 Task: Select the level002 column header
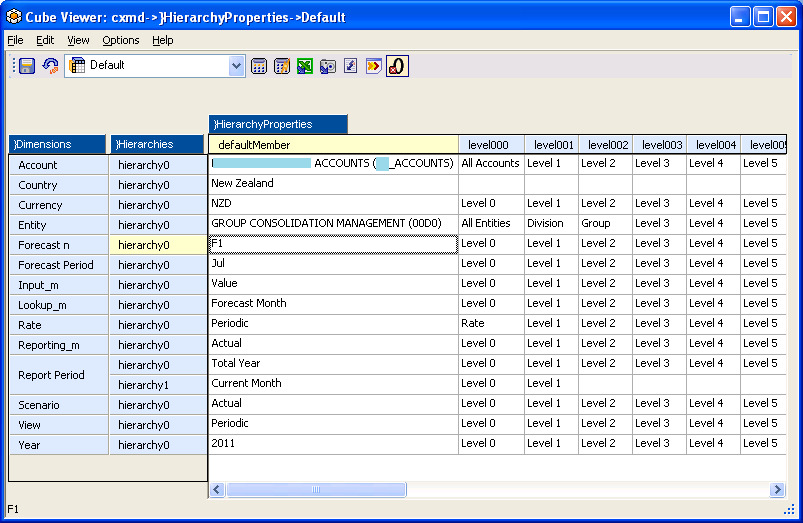tap(606, 145)
